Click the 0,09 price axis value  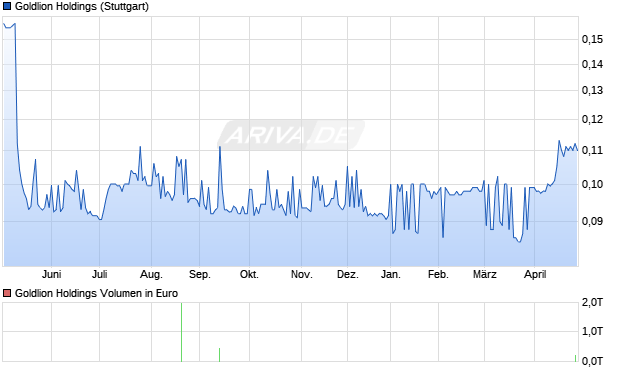(592, 221)
